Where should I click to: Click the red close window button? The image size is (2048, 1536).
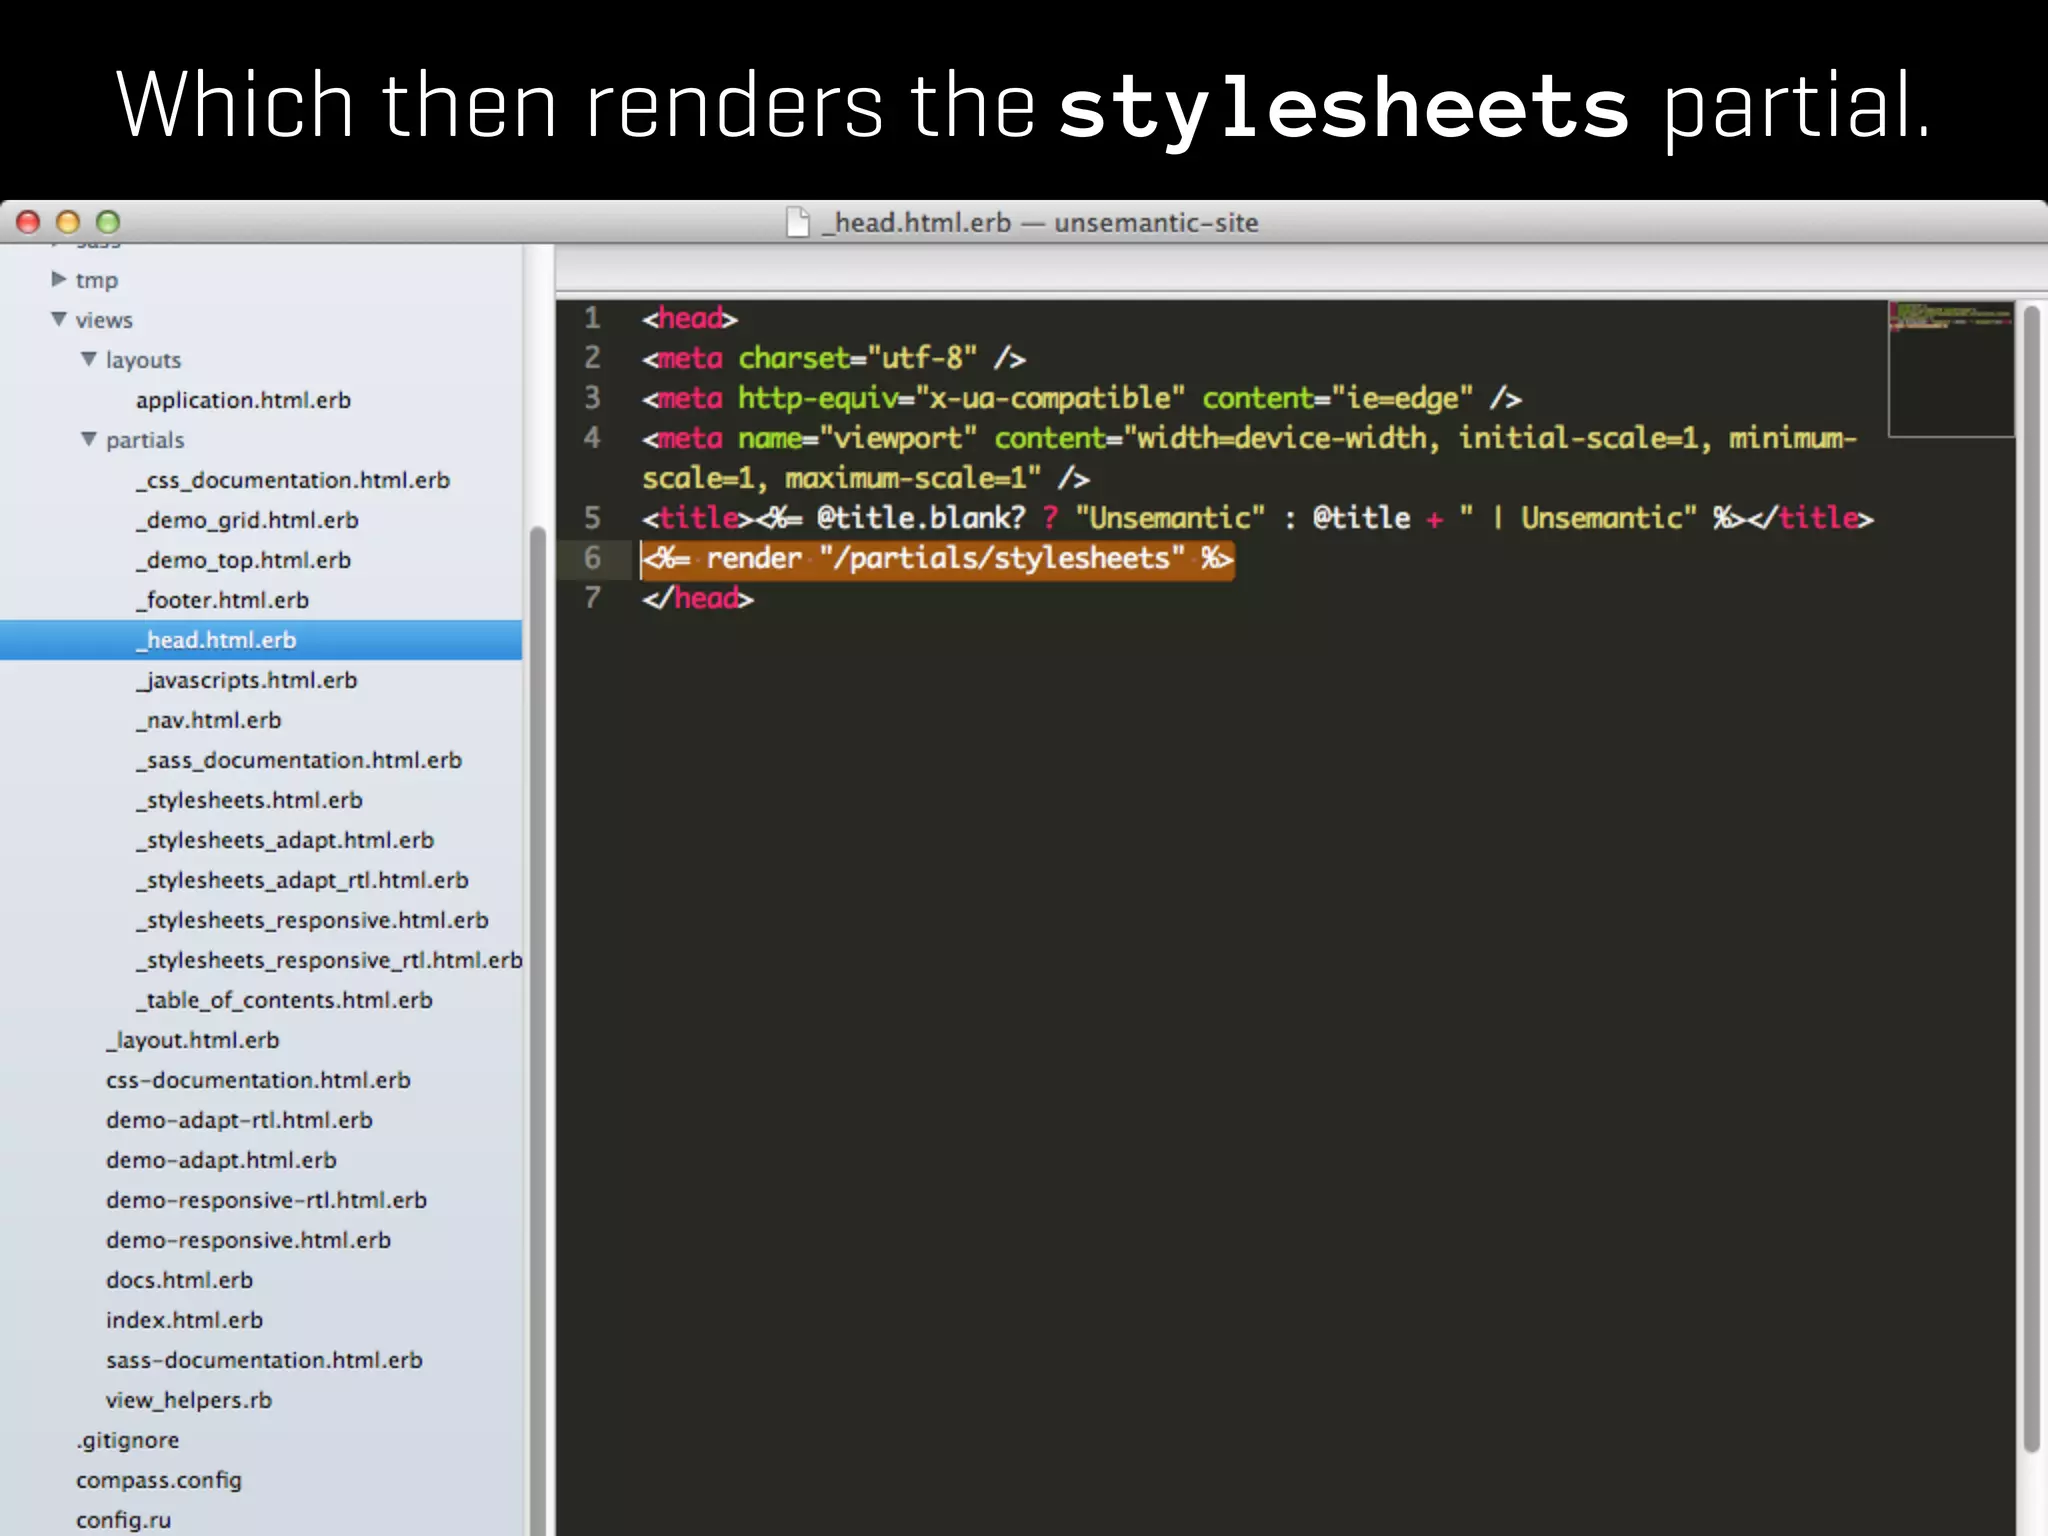tap(28, 222)
